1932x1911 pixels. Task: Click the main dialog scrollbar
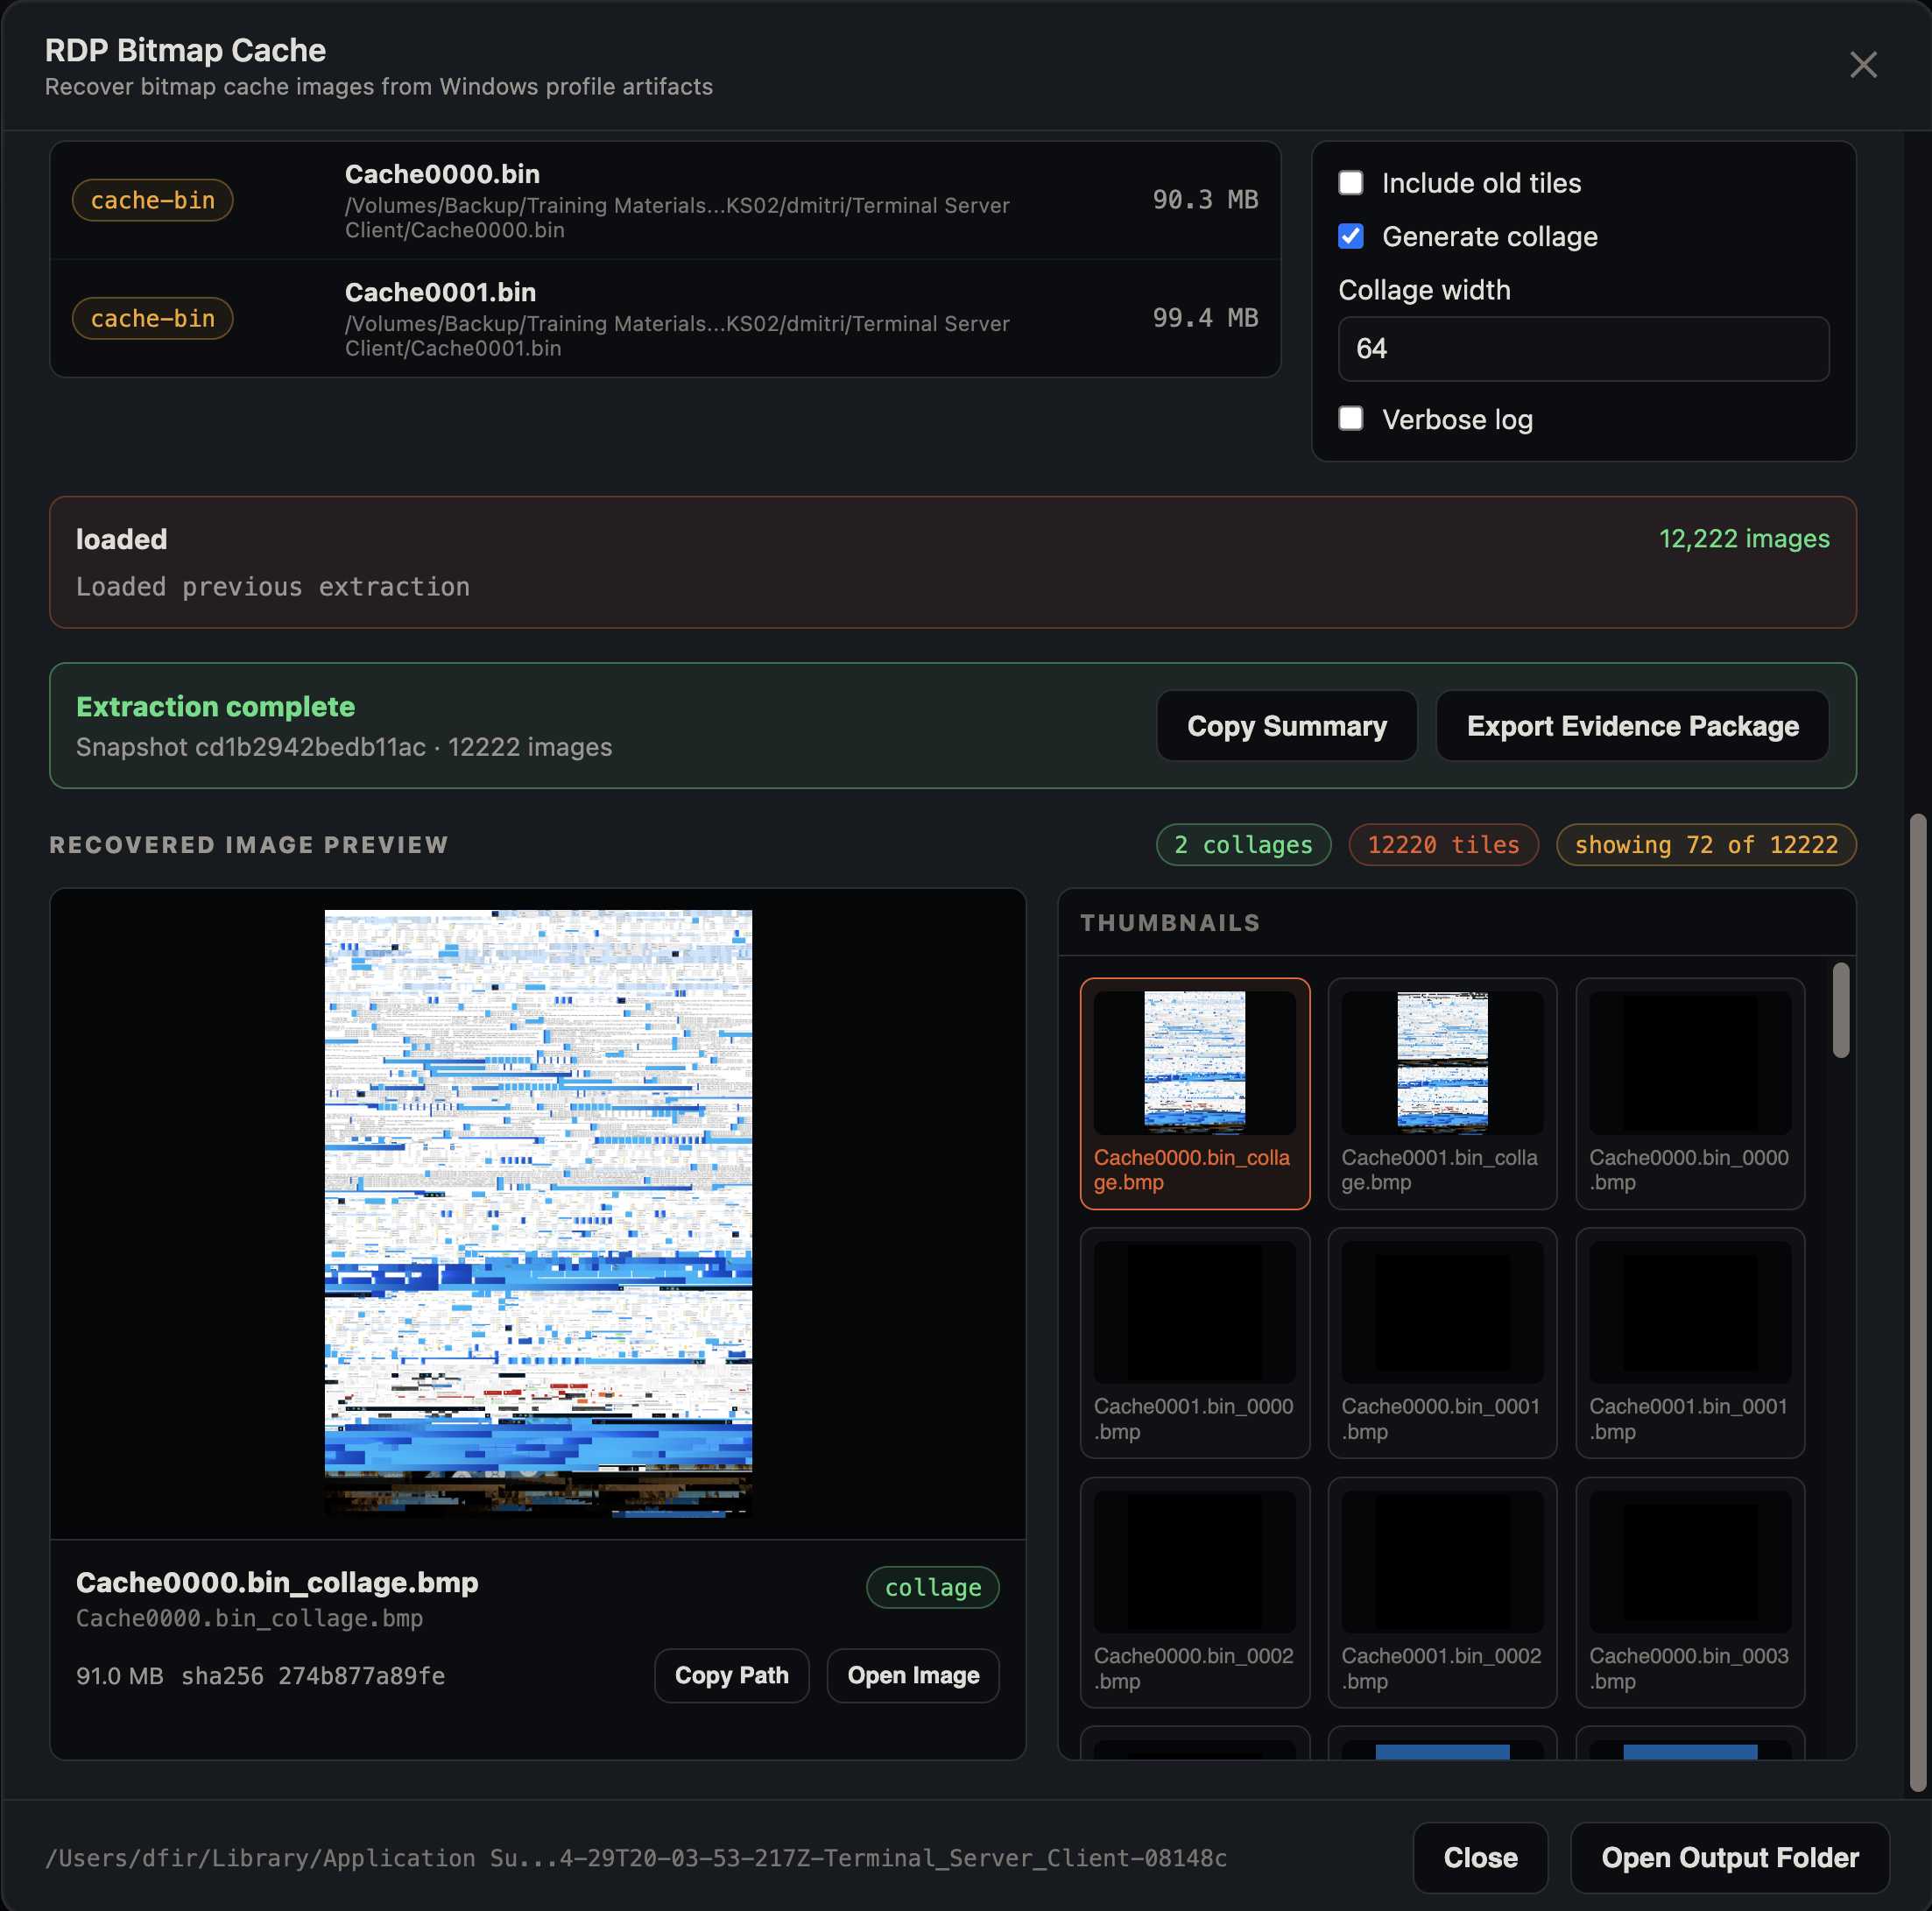pyautogui.click(x=1917, y=1302)
